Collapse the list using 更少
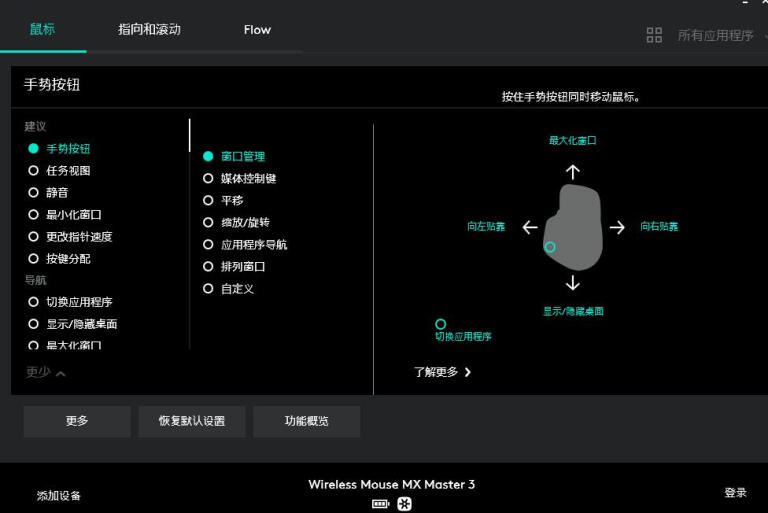The image size is (768, 513). tap(45, 372)
